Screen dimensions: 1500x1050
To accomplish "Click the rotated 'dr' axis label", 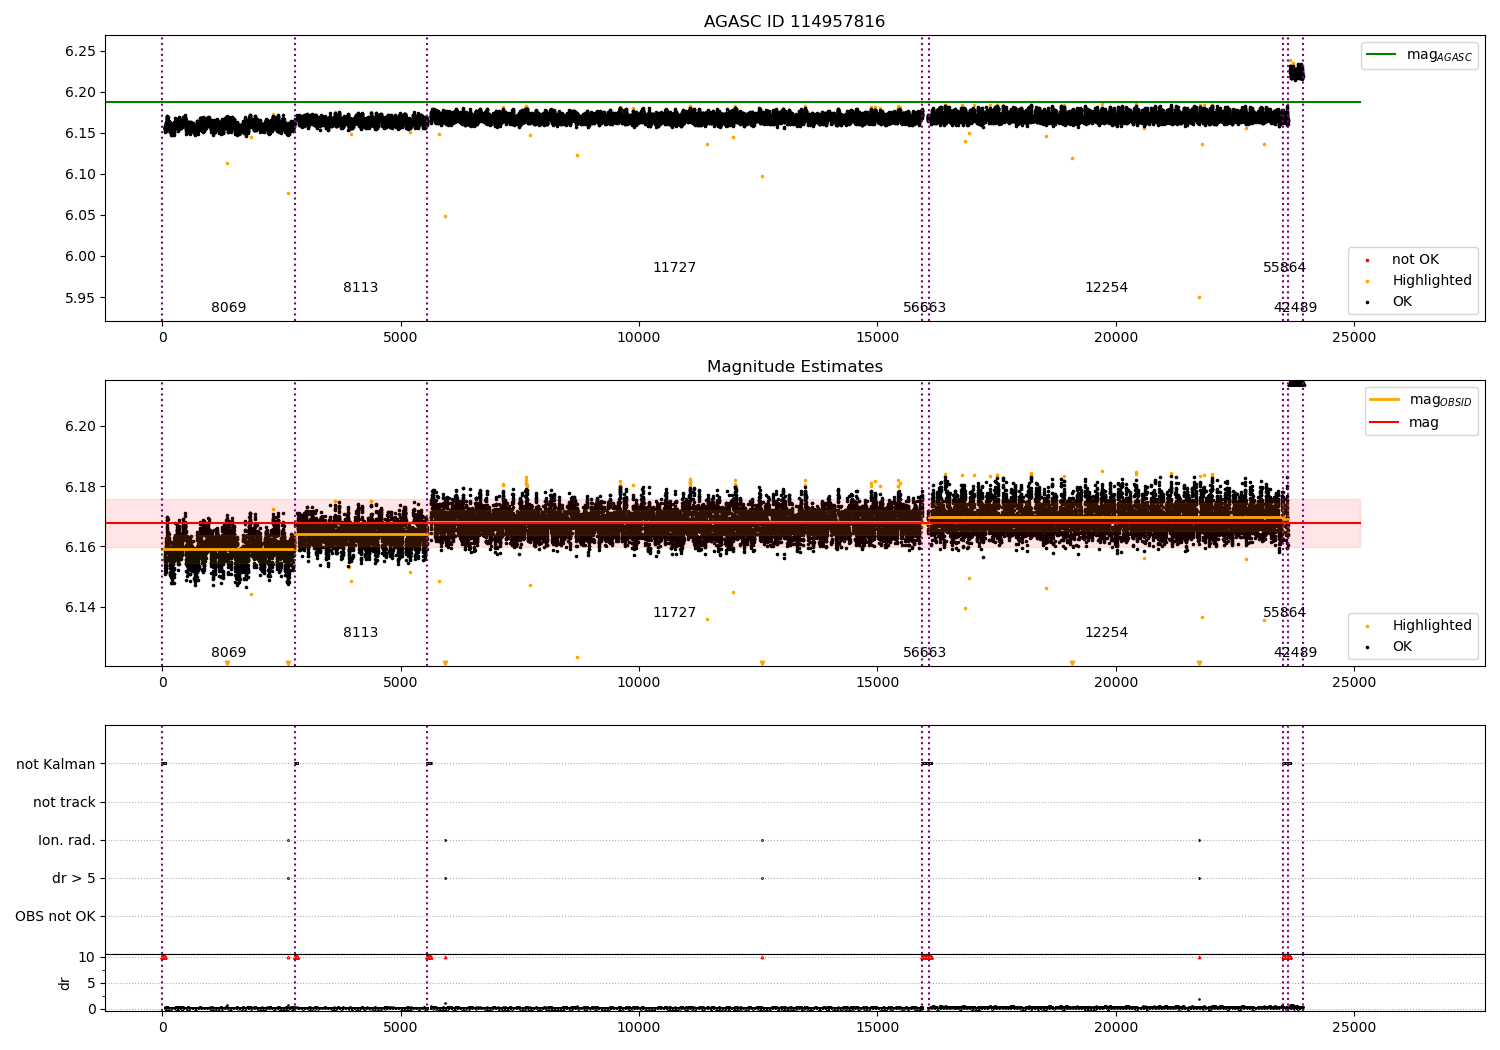I will tap(65, 983).
